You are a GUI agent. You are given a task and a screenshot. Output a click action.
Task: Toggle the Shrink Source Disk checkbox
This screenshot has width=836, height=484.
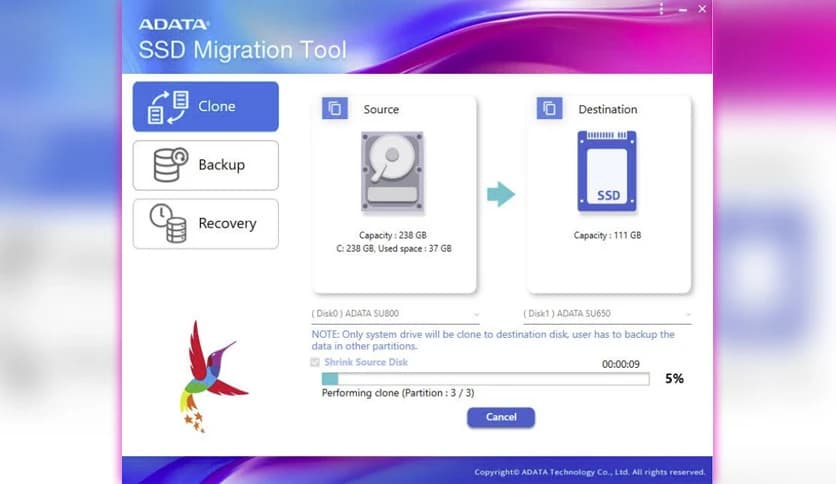315,362
